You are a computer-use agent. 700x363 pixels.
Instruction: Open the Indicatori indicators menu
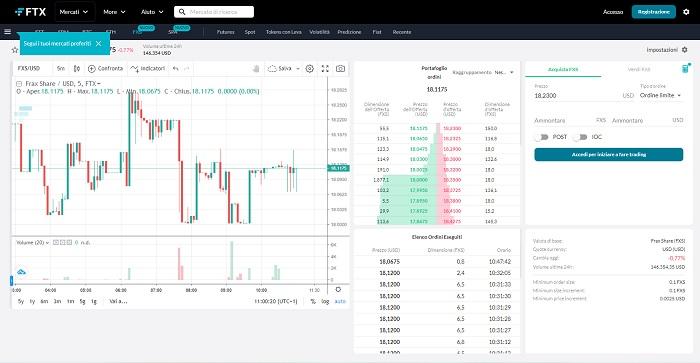[x=148, y=68]
